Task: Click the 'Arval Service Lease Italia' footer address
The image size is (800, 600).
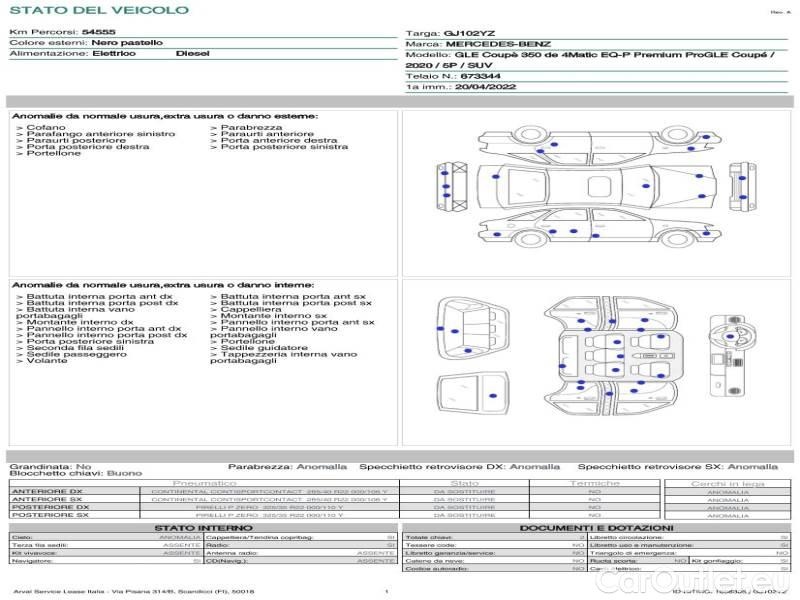Action: [134, 592]
